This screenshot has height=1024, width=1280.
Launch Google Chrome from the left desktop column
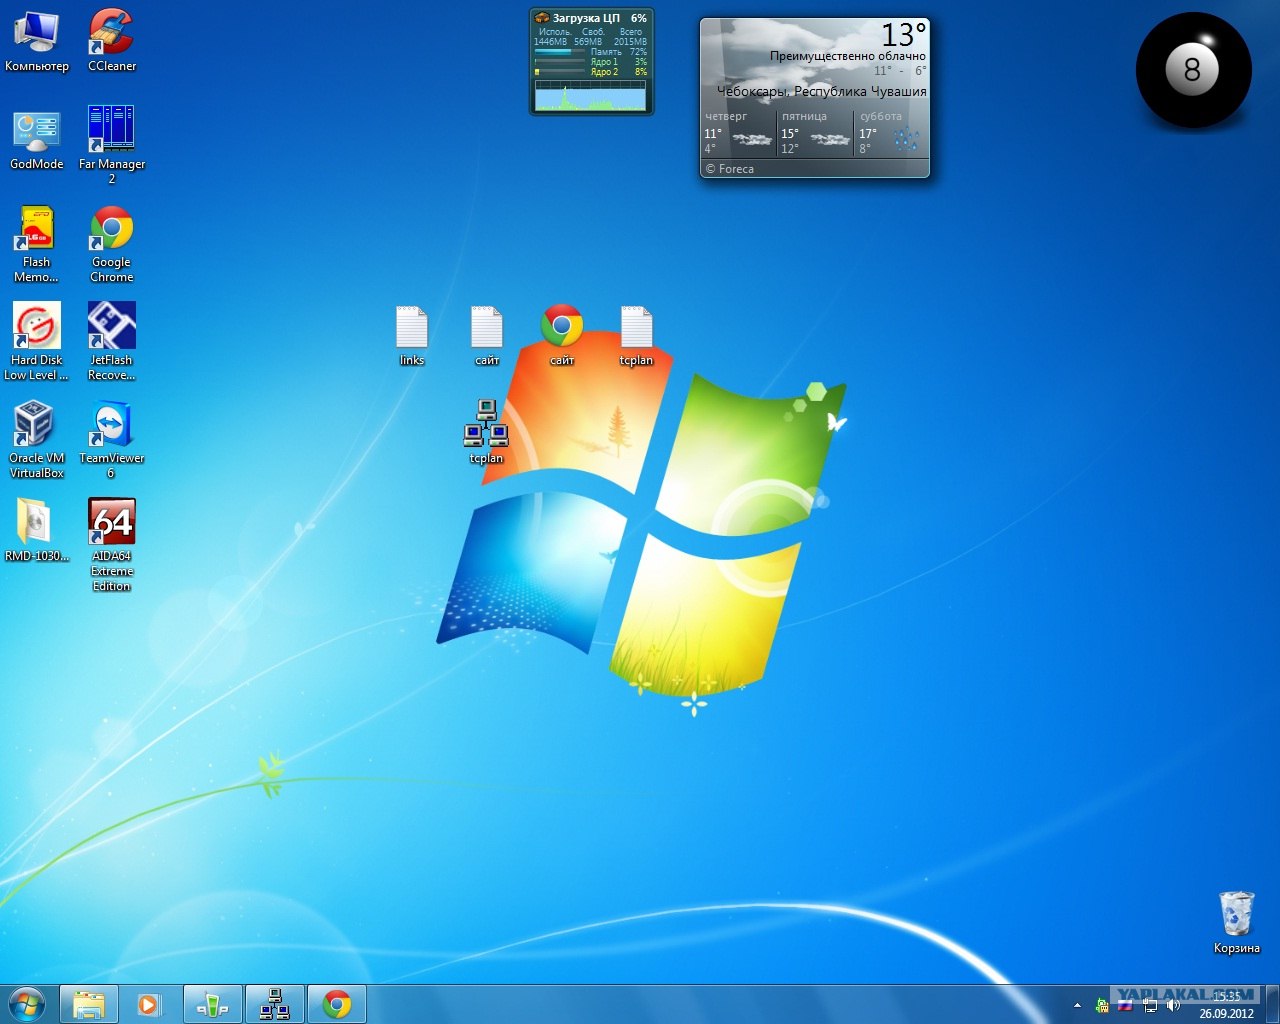tap(111, 244)
